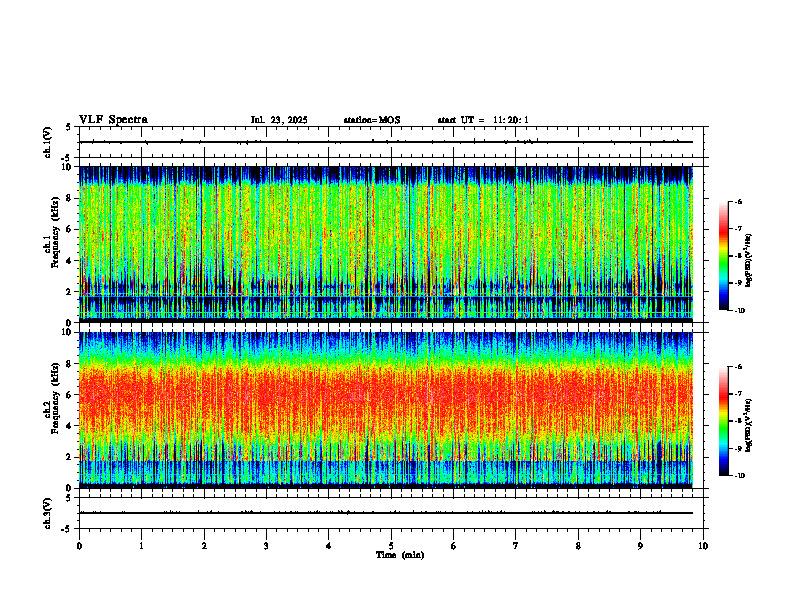This screenshot has height=612, width=792.
Task: Click the ch.1 voltage waveform trace
Action: (386, 142)
